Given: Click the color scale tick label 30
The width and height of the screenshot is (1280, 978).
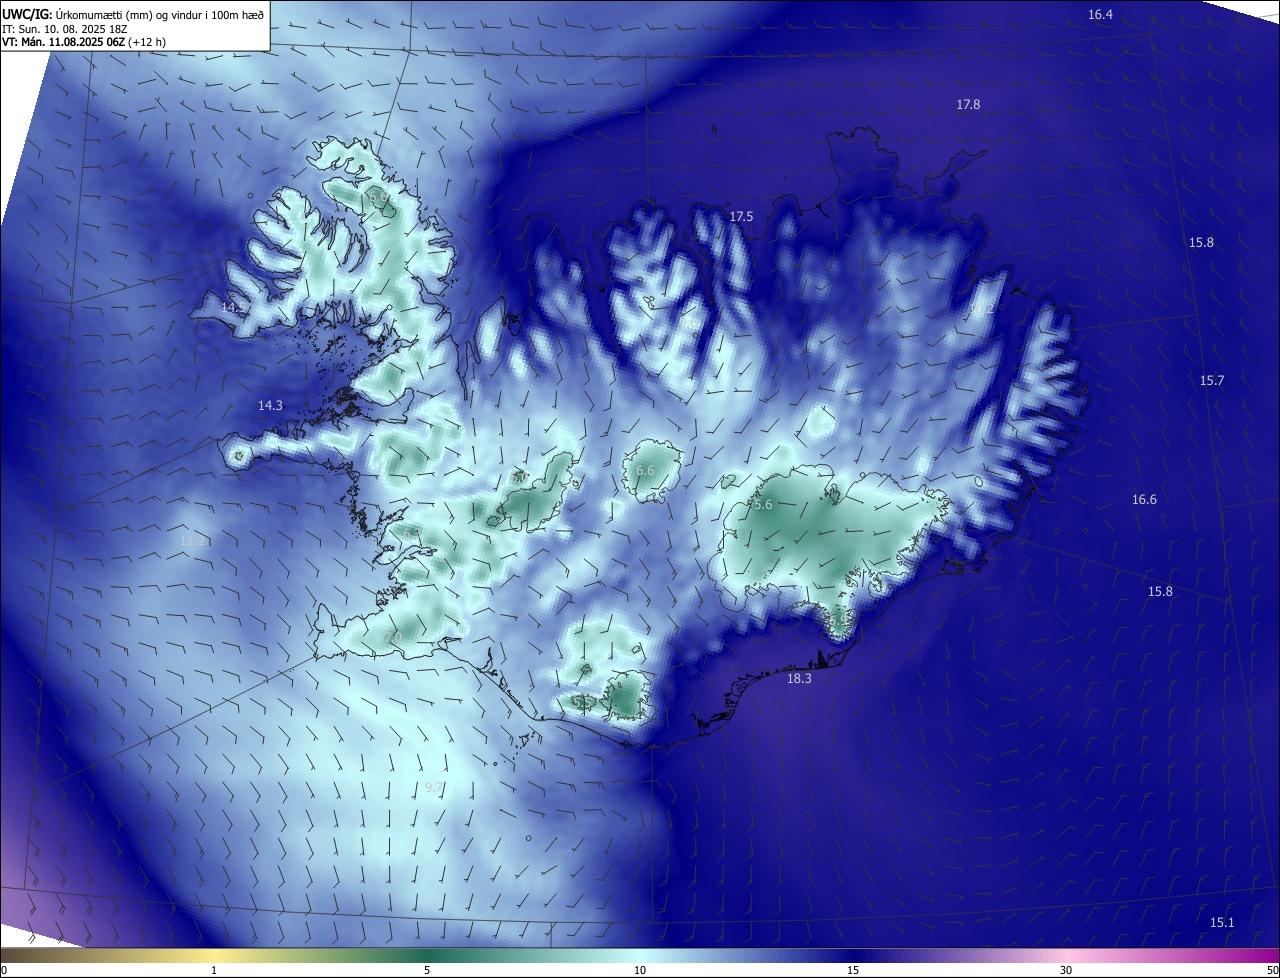Looking at the screenshot, I should pyautogui.click(x=1066, y=970).
